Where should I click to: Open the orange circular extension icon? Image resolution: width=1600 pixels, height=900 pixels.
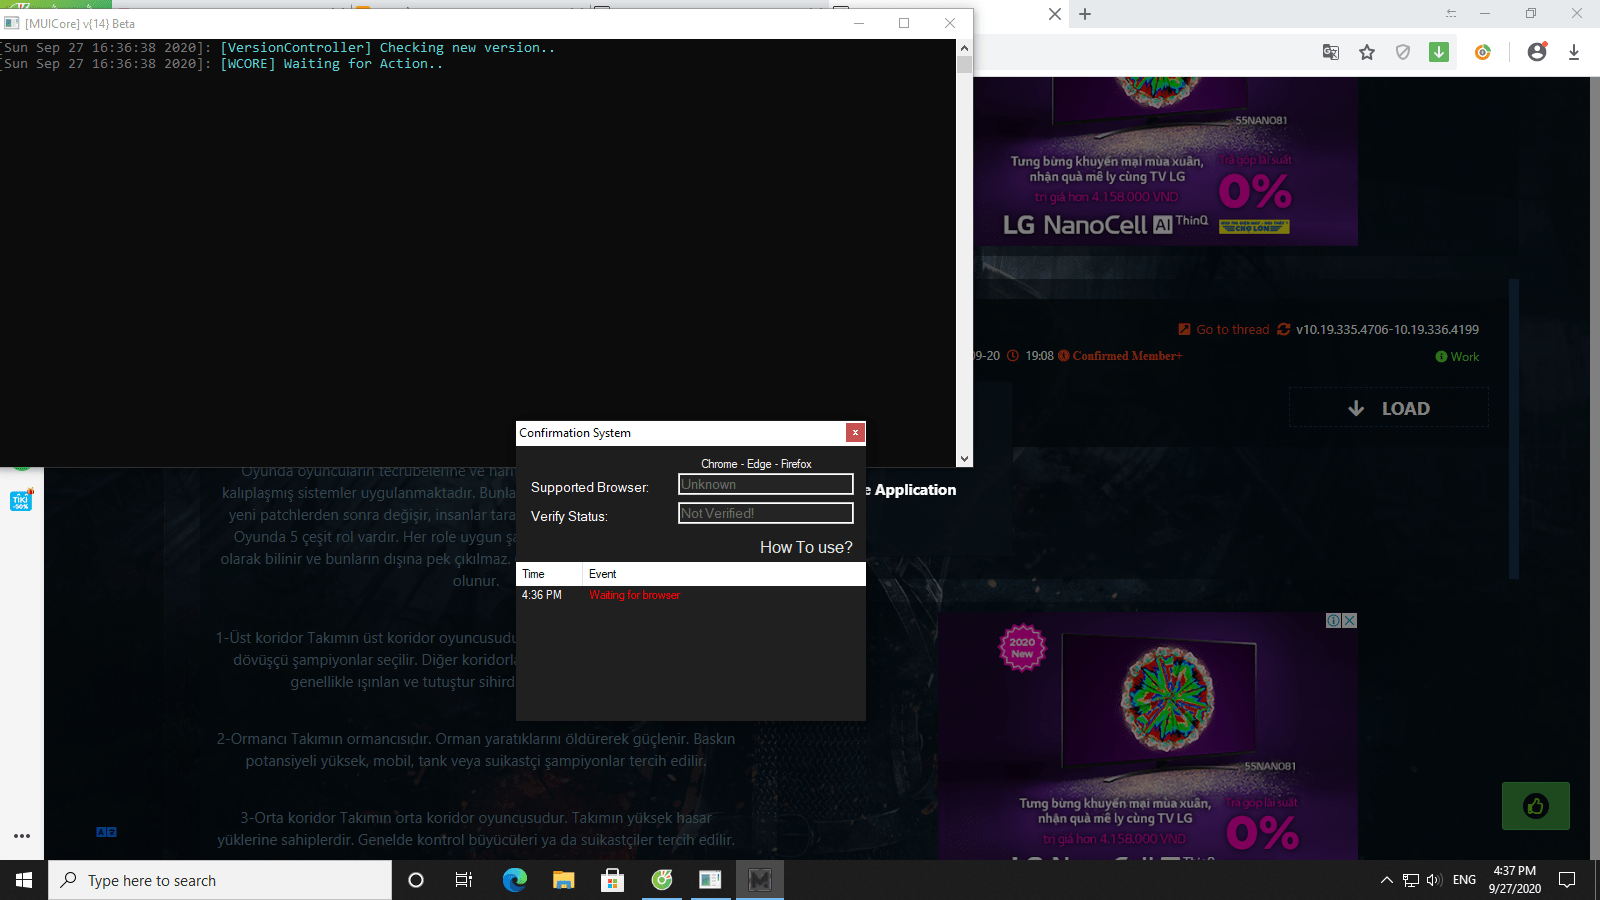point(1483,52)
